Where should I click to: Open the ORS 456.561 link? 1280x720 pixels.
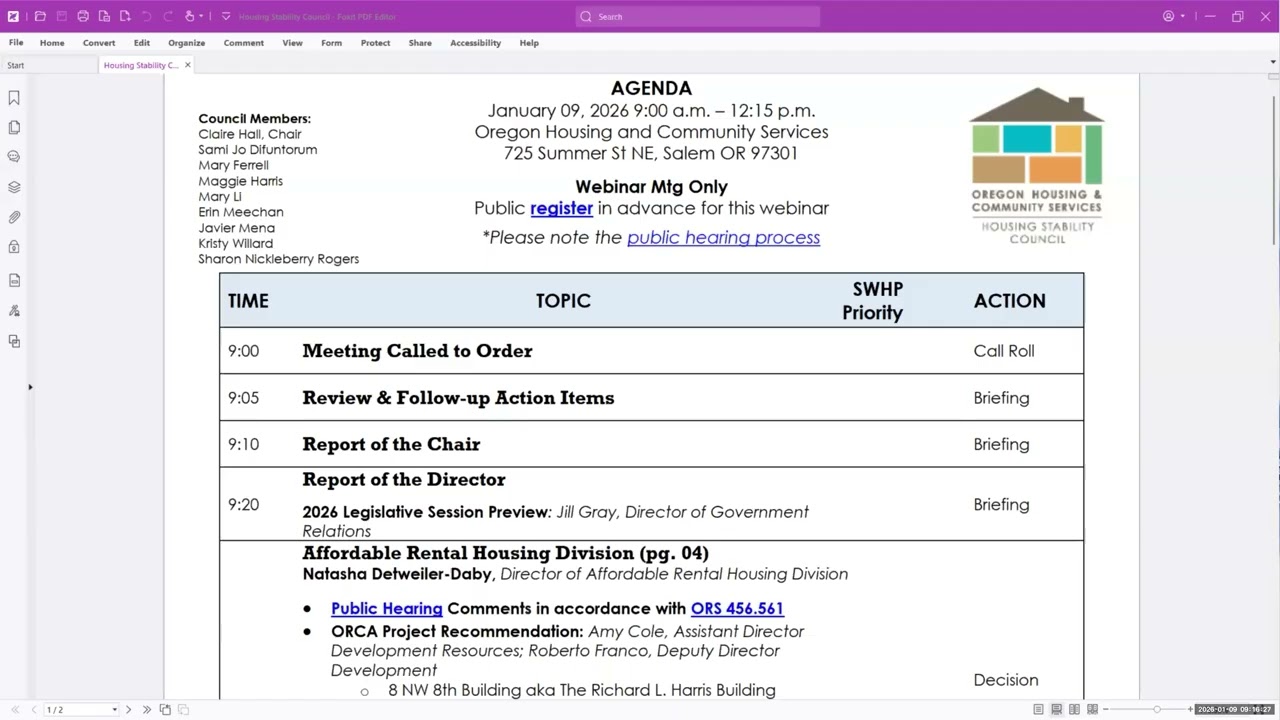click(737, 608)
